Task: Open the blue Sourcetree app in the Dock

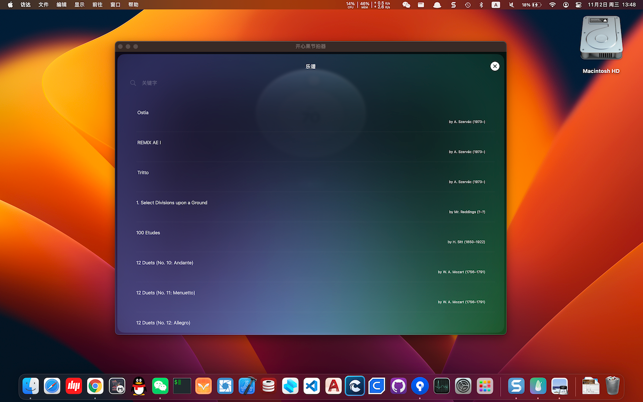Action: point(420,386)
